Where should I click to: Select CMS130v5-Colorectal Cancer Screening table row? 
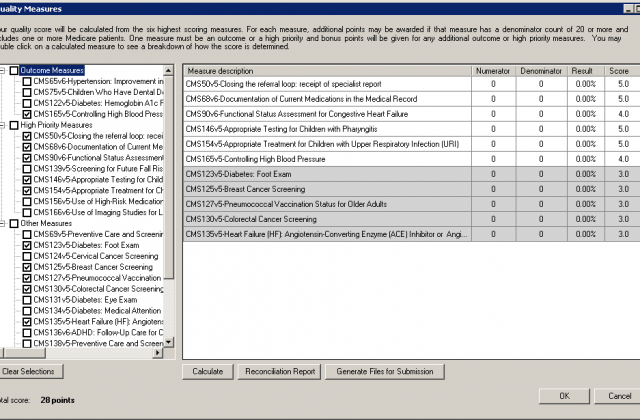pos(411,220)
